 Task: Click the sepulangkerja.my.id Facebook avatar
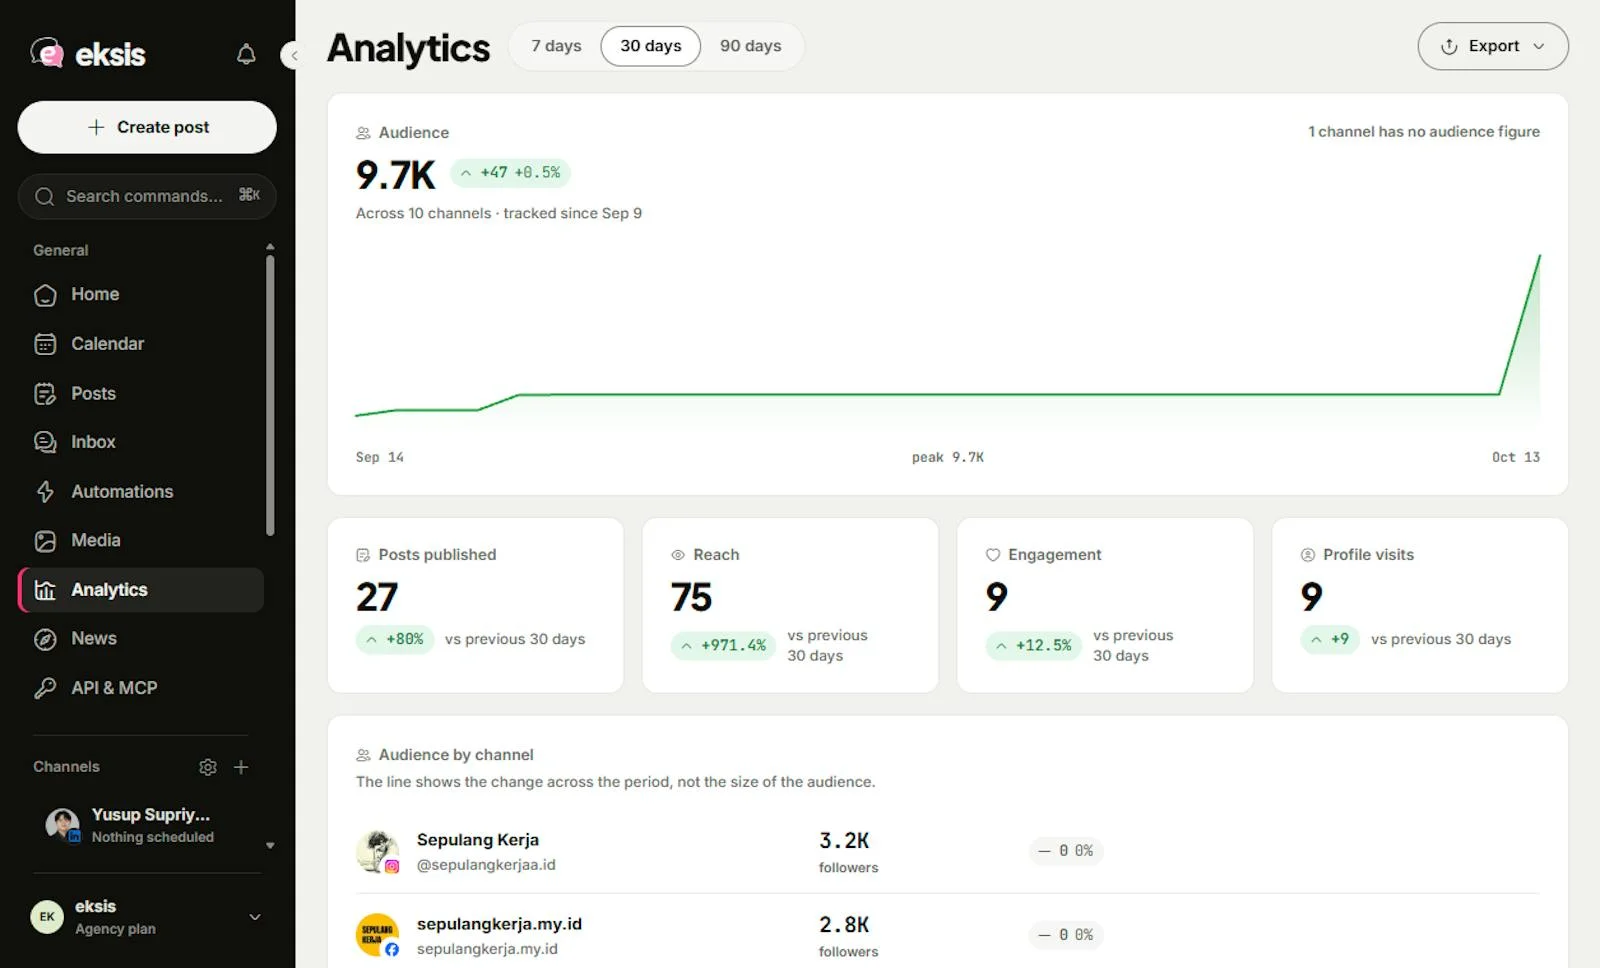click(x=377, y=935)
